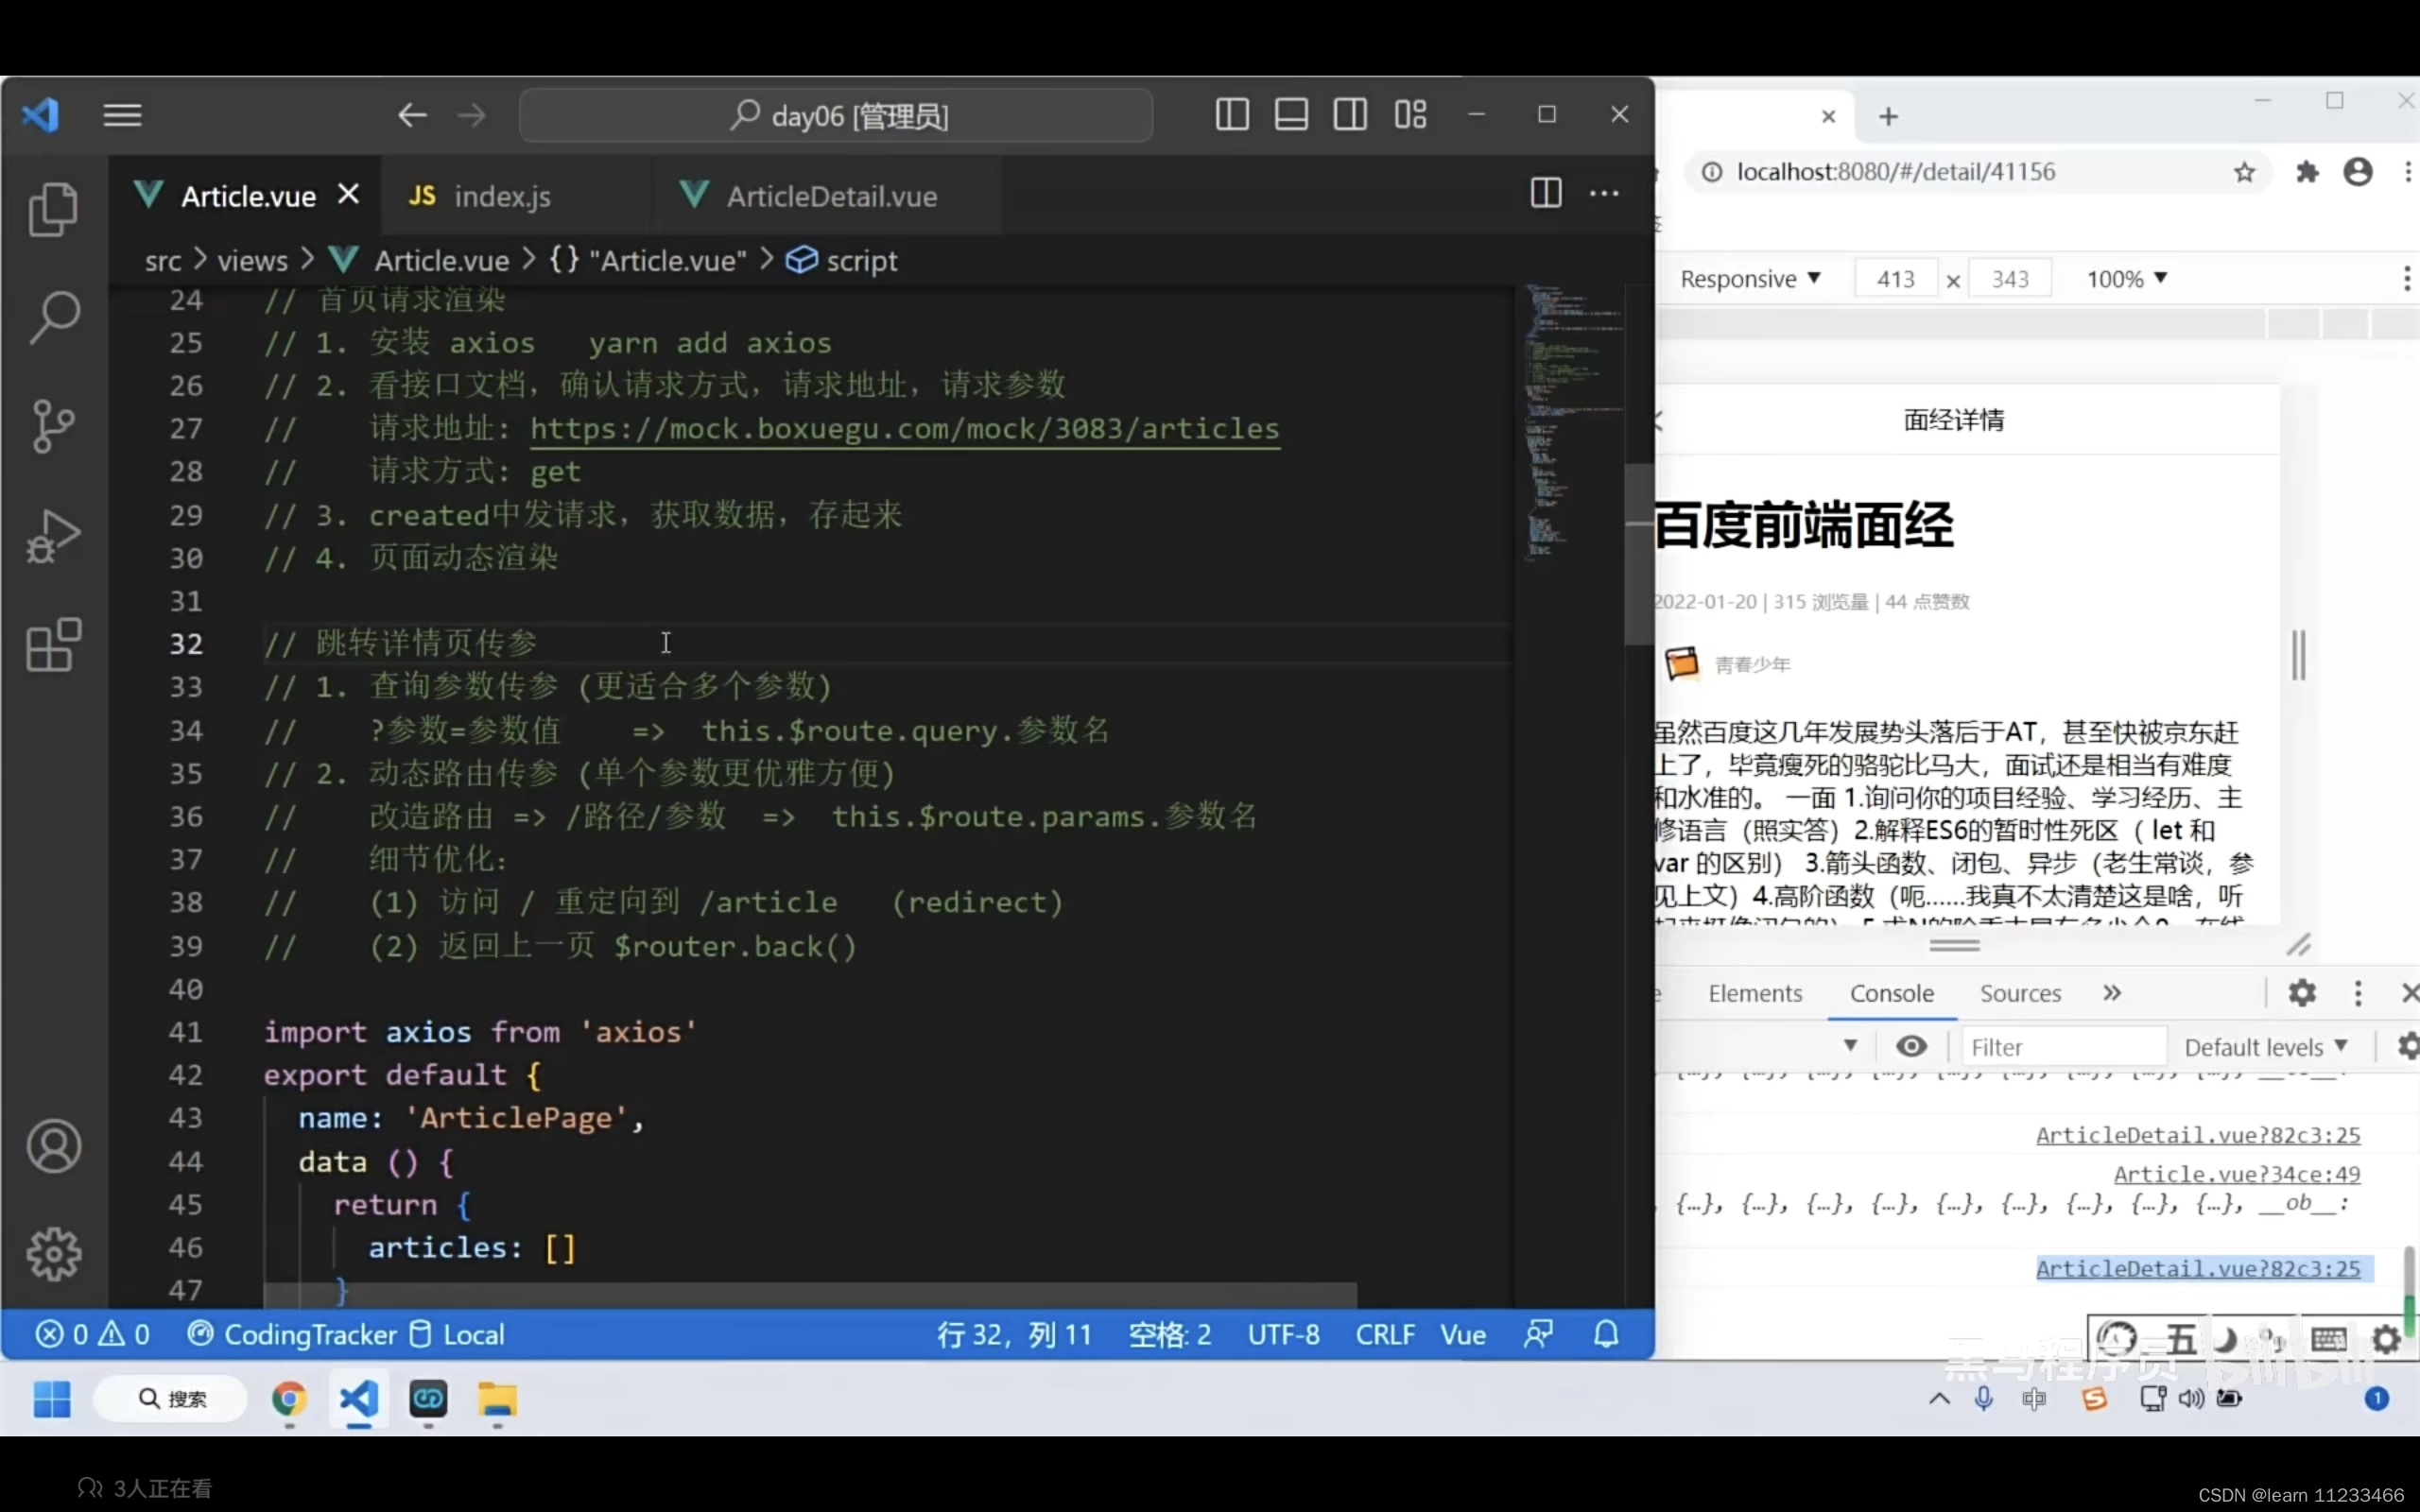This screenshot has height=1512, width=2420.
Task: Open the notifications bell in the status bar
Action: coord(1606,1334)
